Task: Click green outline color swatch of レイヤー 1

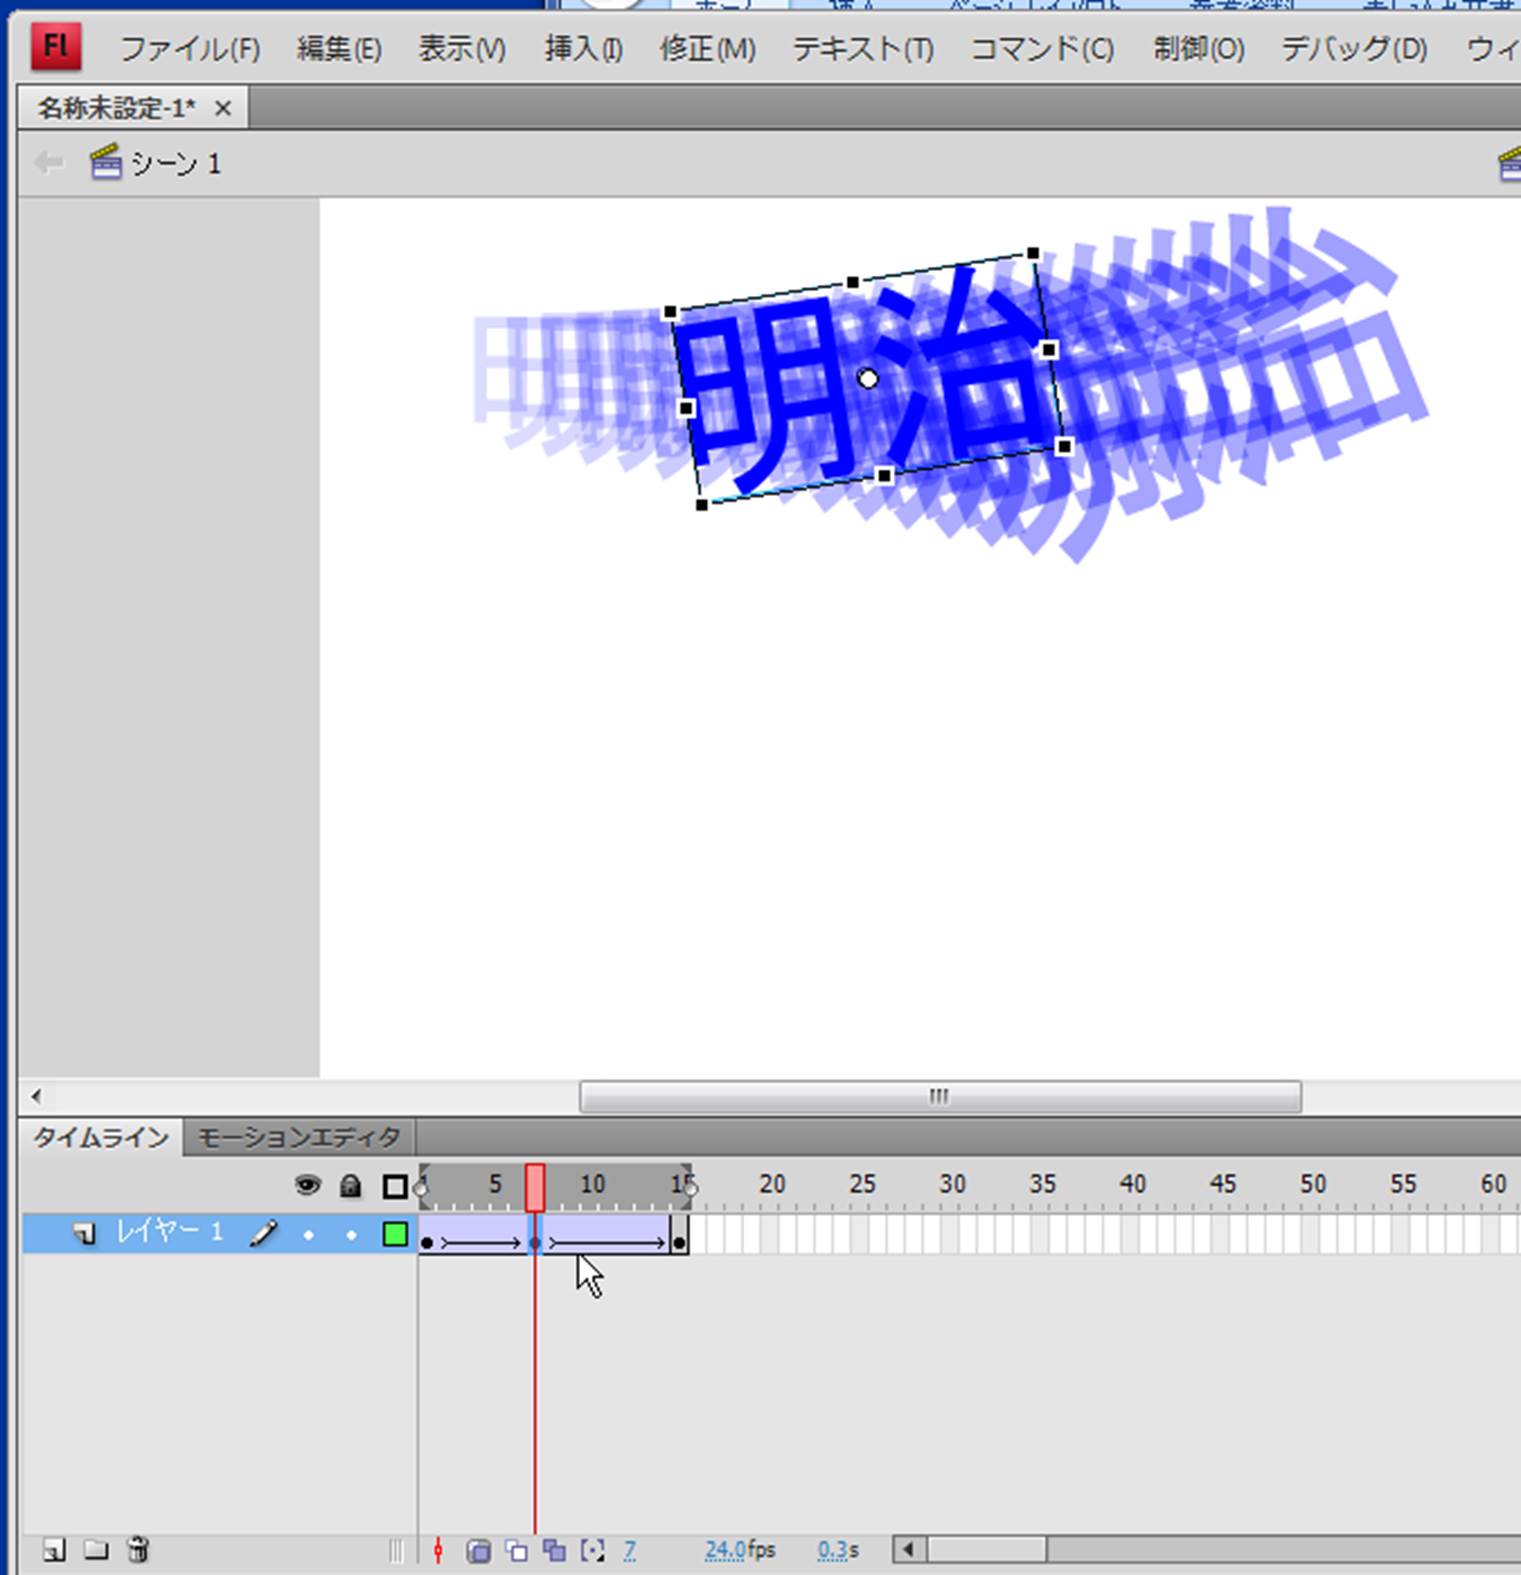Action: click(395, 1234)
